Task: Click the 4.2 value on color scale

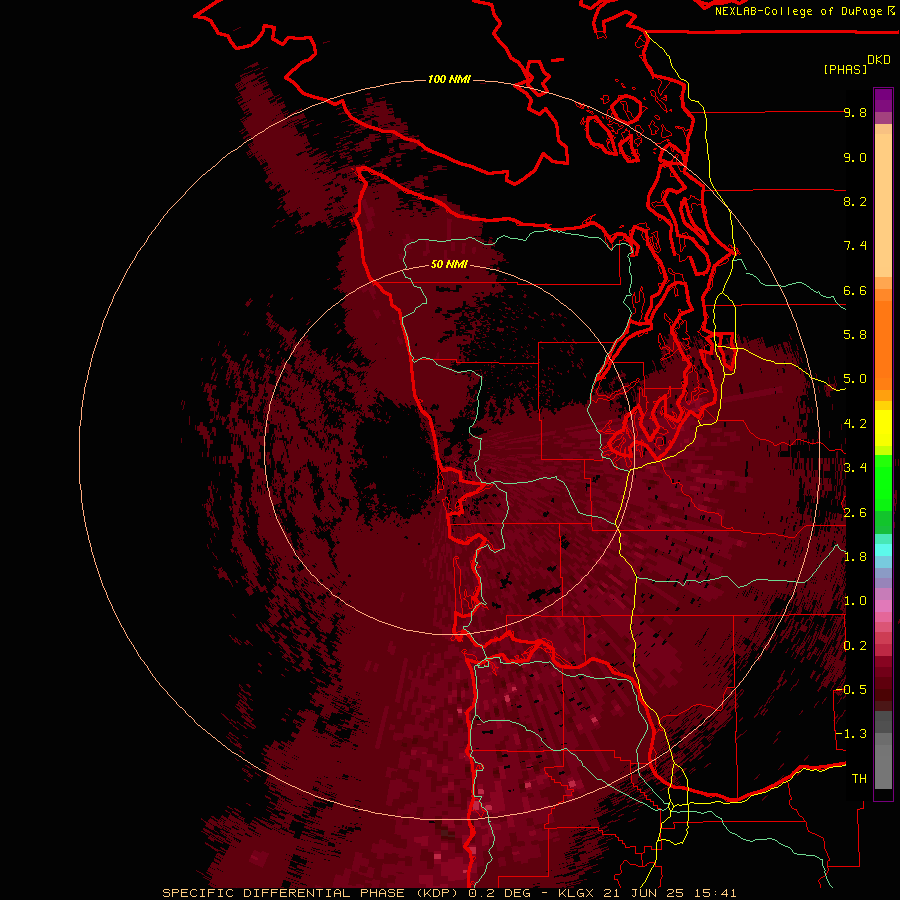Action: coord(855,424)
